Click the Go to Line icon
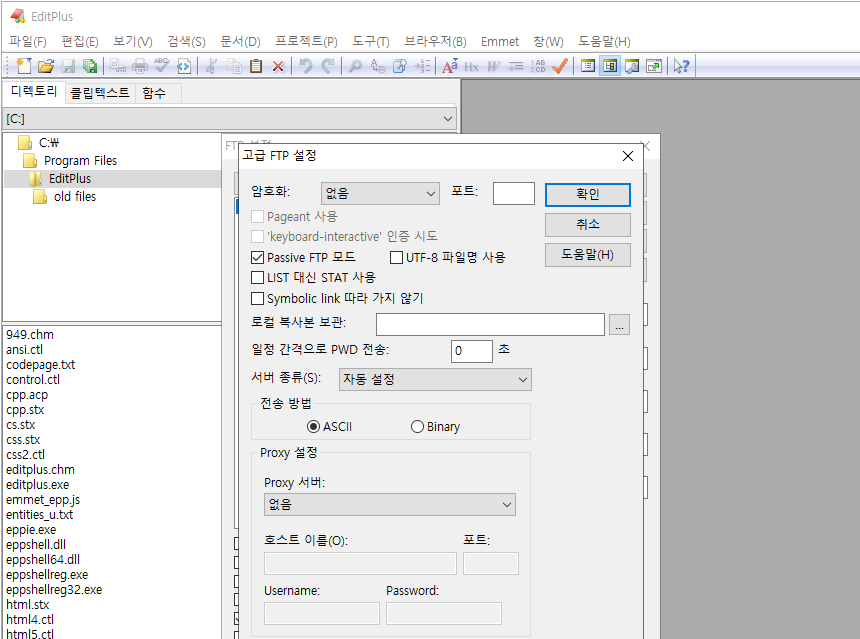Image resolution: width=860 pixels, height=639 pixels. coord(422,66)
